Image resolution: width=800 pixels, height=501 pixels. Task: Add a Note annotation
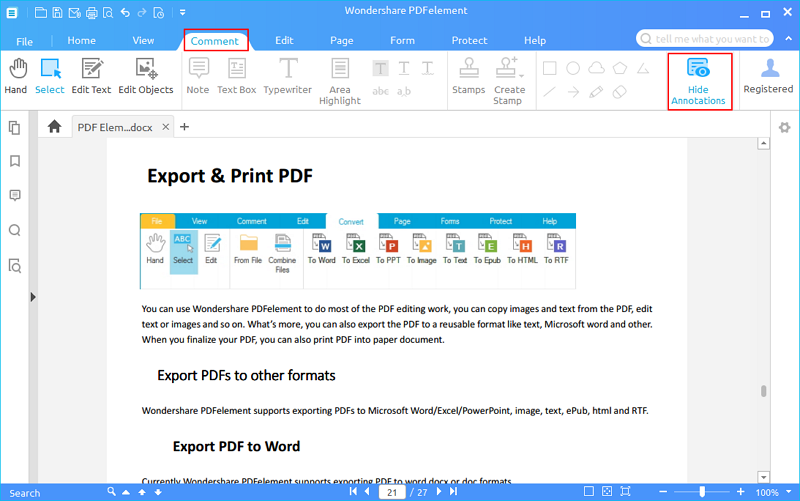click(x=198, y=76)
